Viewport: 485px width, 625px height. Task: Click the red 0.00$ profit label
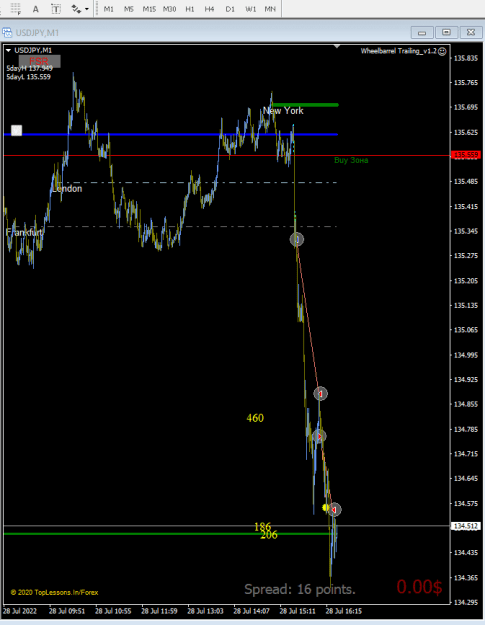[x=419, y=587]
